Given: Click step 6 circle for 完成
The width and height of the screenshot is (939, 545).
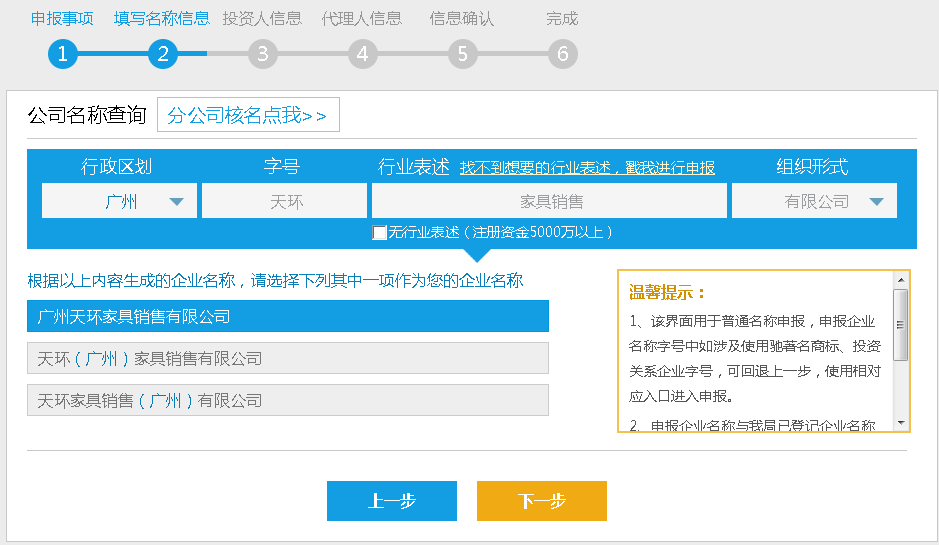Looking at the screenshot, I should pos(562,54).
